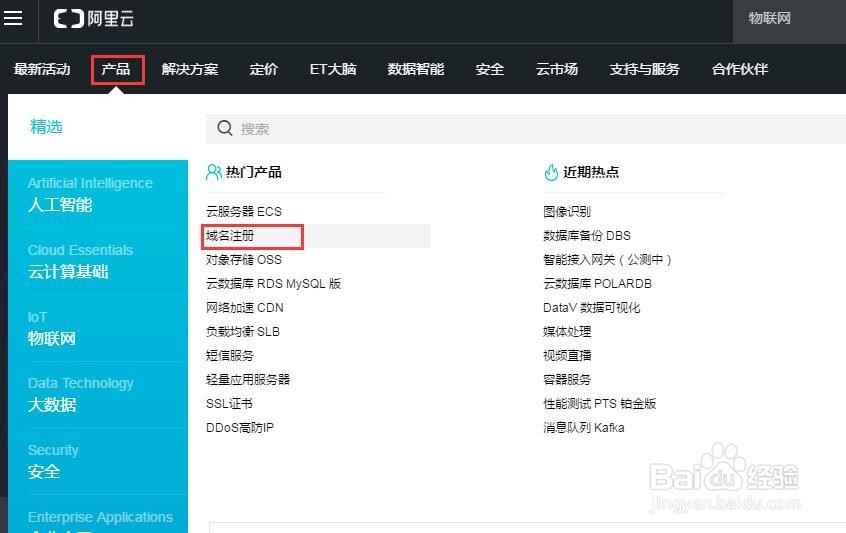Screen dimensions: 846x533
Task: Open 域名注册 link
Action: coord(230,236)
